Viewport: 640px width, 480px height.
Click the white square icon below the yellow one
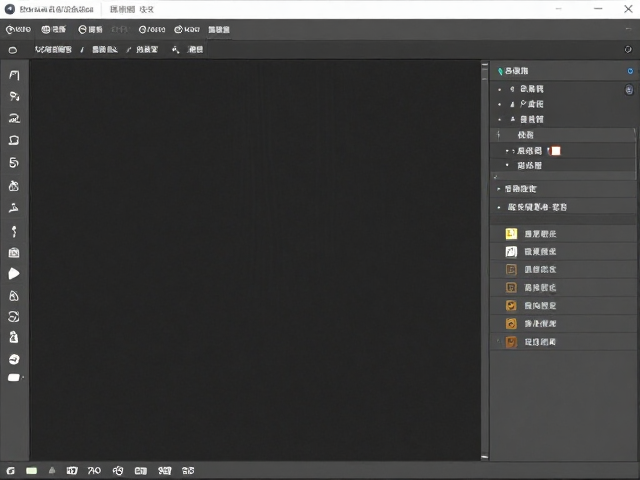511,251
